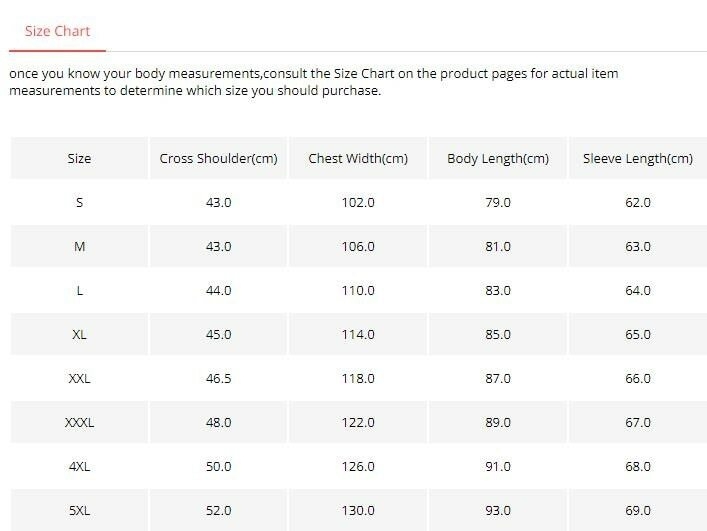707x531 pixels.
Task: Click the Cross Shoulder(cm) column header
Action: [218, 159]
